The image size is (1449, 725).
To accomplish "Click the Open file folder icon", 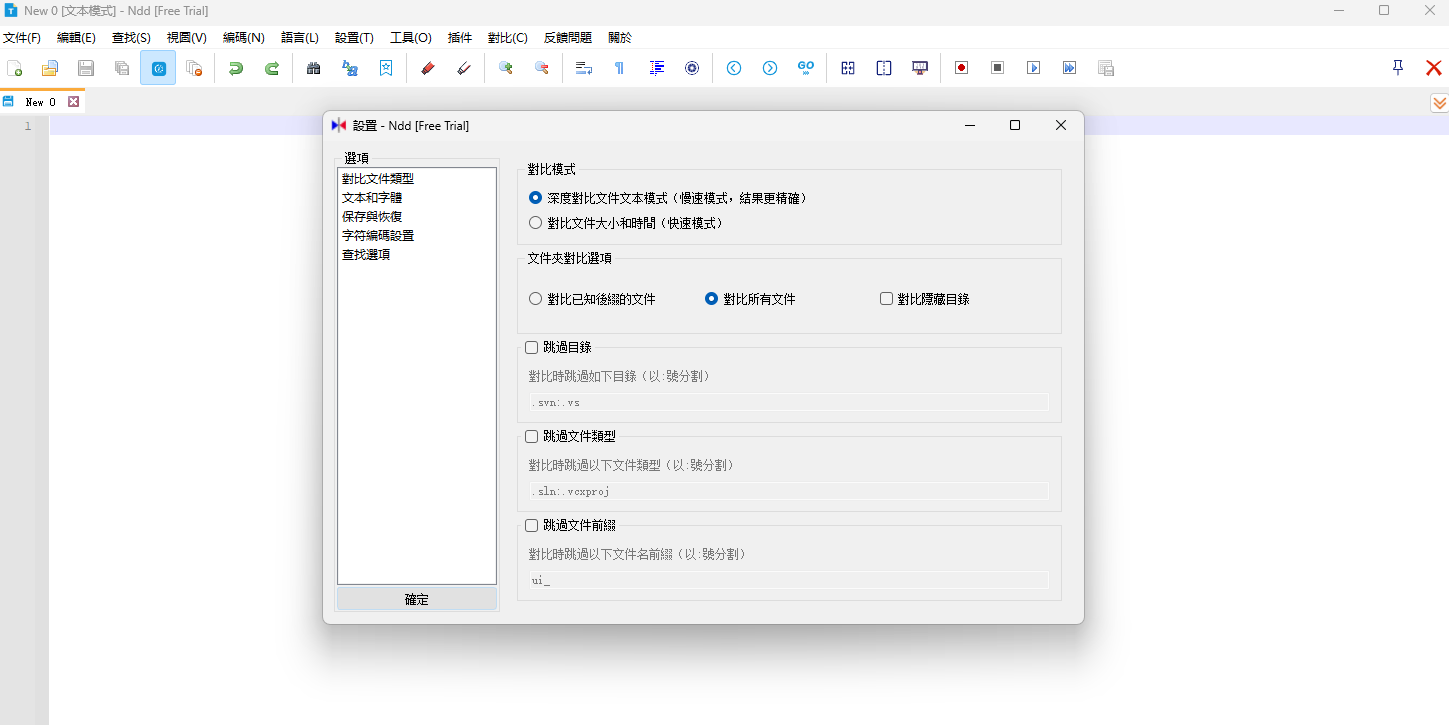I will (50, 68).
